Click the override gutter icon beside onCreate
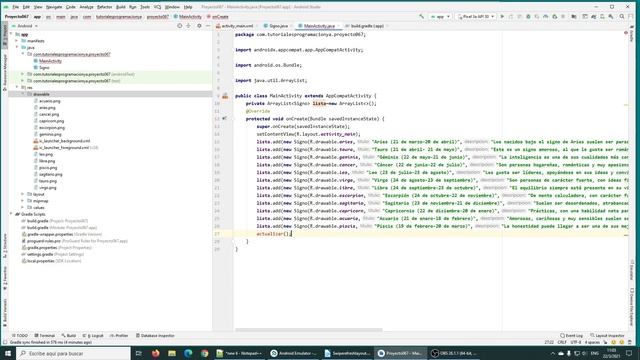The height and width of the screenshot is (360, 640). (x=224, y=119)
